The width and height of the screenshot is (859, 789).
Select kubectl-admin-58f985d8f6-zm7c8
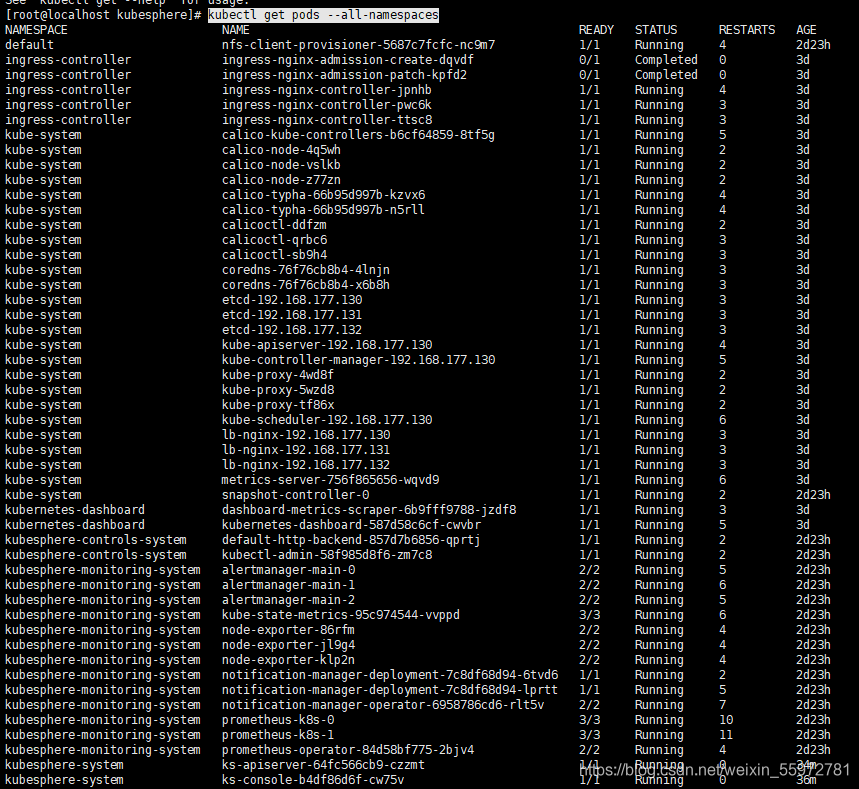tap(327, 555)
